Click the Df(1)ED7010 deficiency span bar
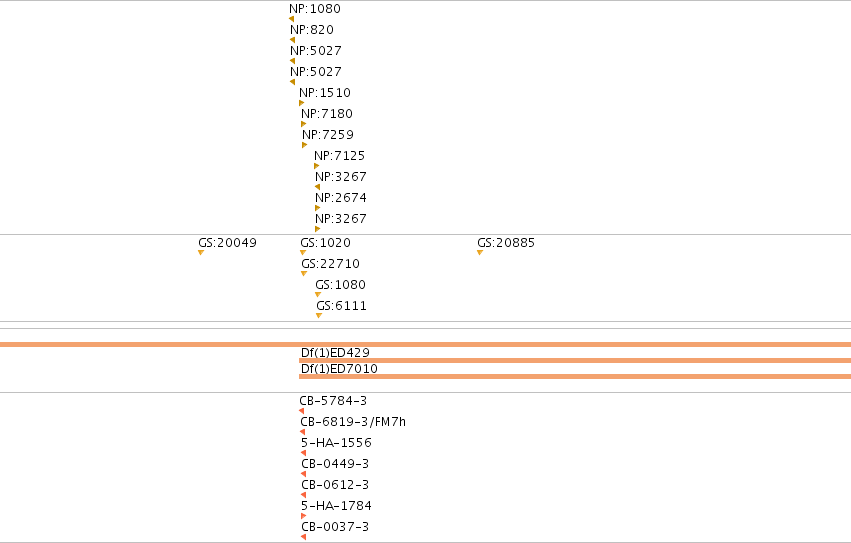 (x=575, y=376)
